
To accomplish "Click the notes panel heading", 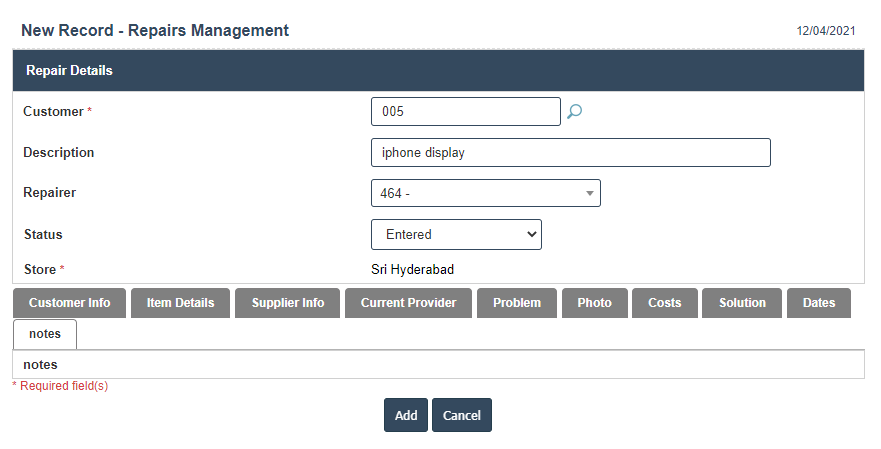I will tap(41, 365).
